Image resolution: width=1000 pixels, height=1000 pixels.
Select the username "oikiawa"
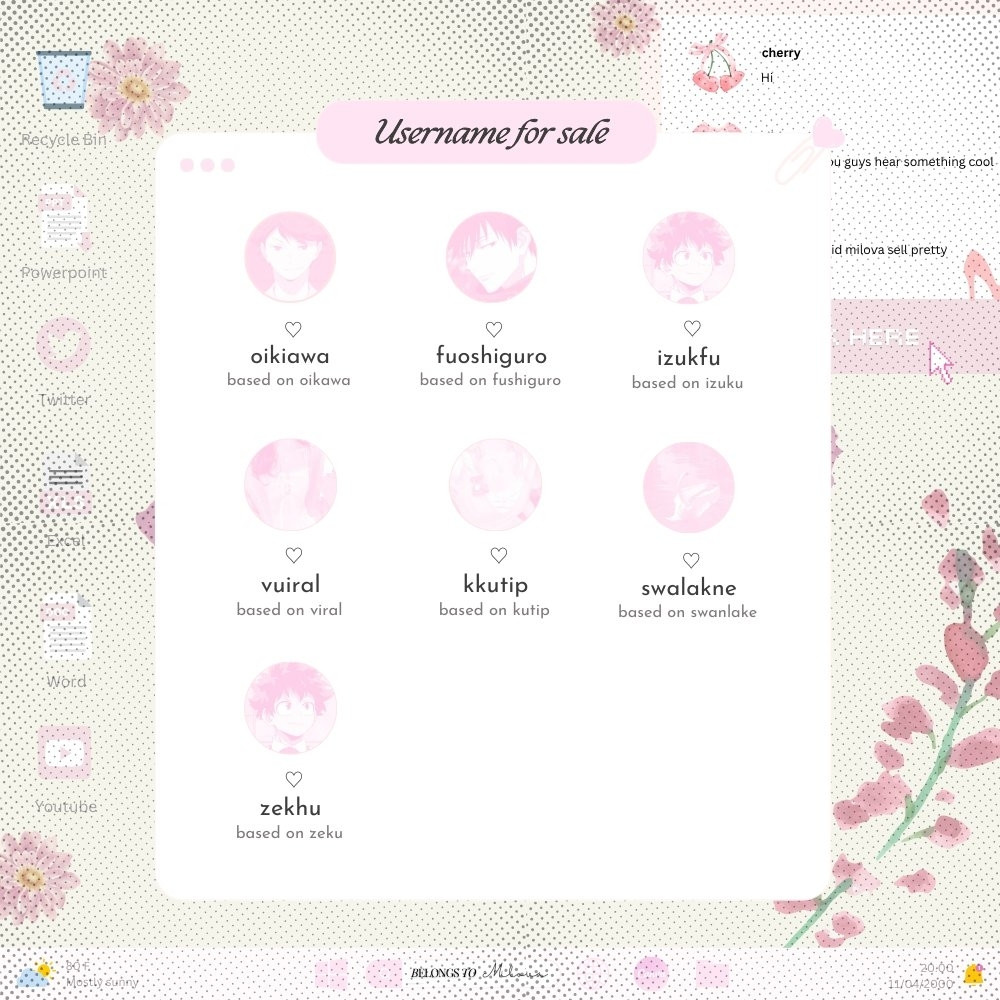pyautogui.click(x=290, y=356)
